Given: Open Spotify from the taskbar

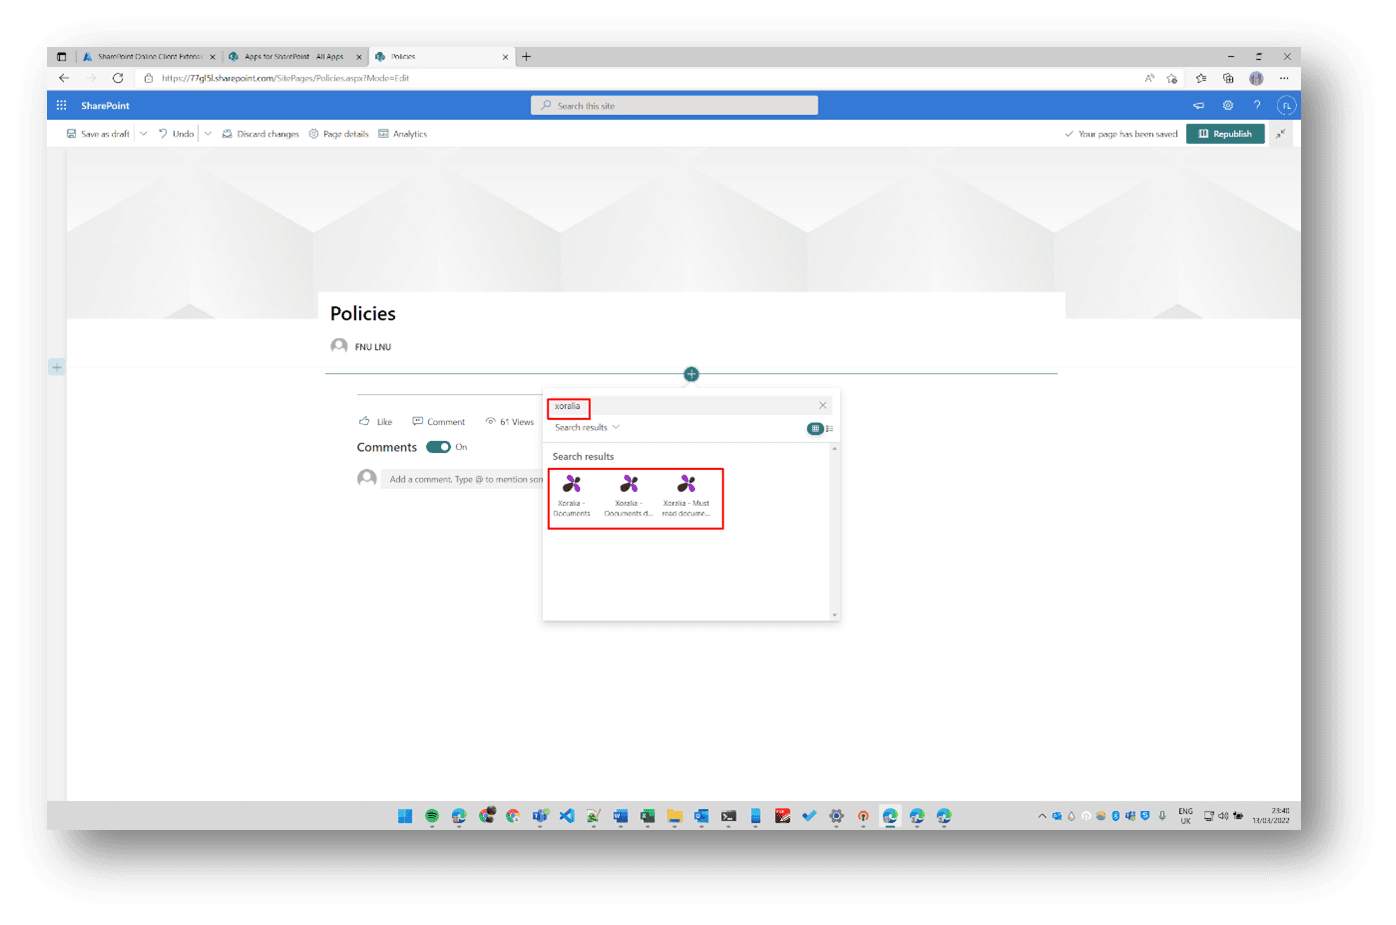Looking at the screenshot, I should pyautogui.click(x=432, y=816).
